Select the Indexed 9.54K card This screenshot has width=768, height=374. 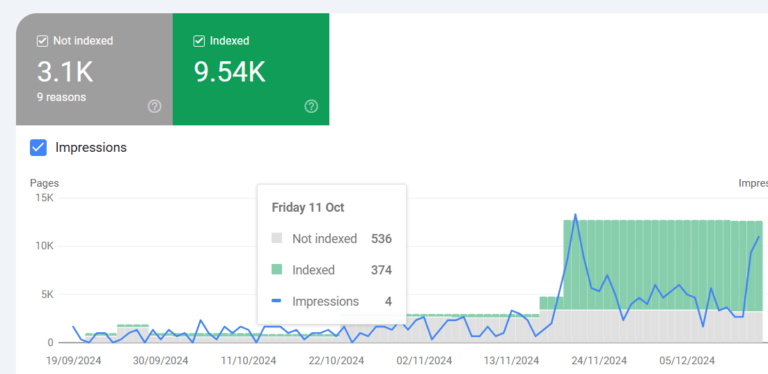tap(251, 69)
